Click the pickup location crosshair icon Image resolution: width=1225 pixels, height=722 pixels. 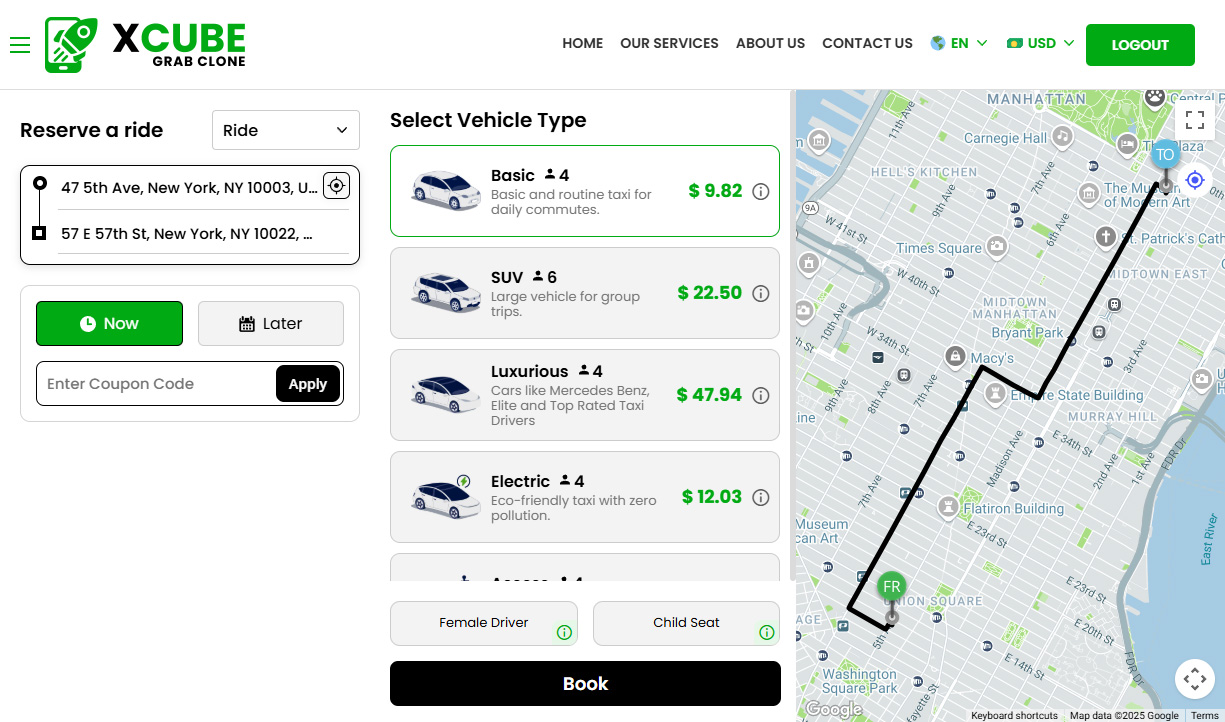(336, 186)
